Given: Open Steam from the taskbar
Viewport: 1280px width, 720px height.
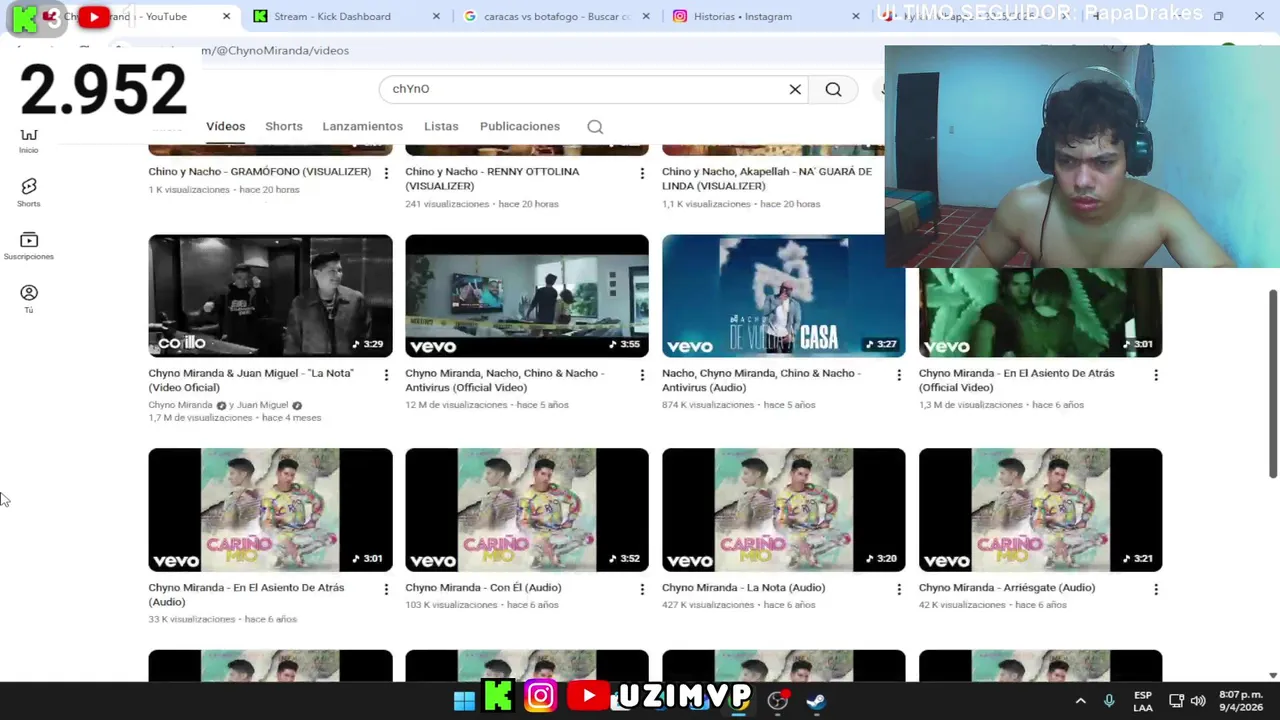Looking at the screenshot, I should point(816,700).
